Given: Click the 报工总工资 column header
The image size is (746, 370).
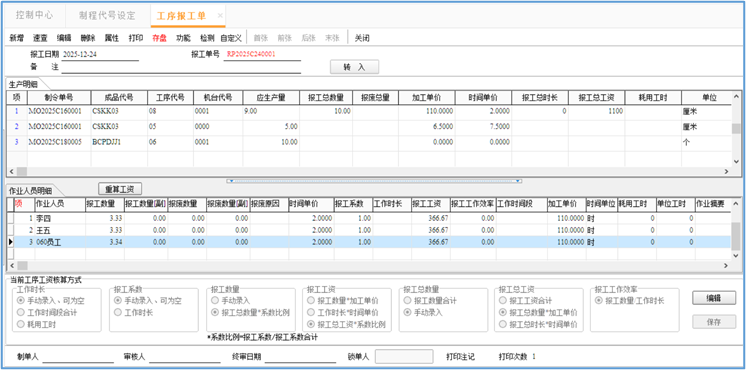Looking at the screenshot, I should (597, 97).
